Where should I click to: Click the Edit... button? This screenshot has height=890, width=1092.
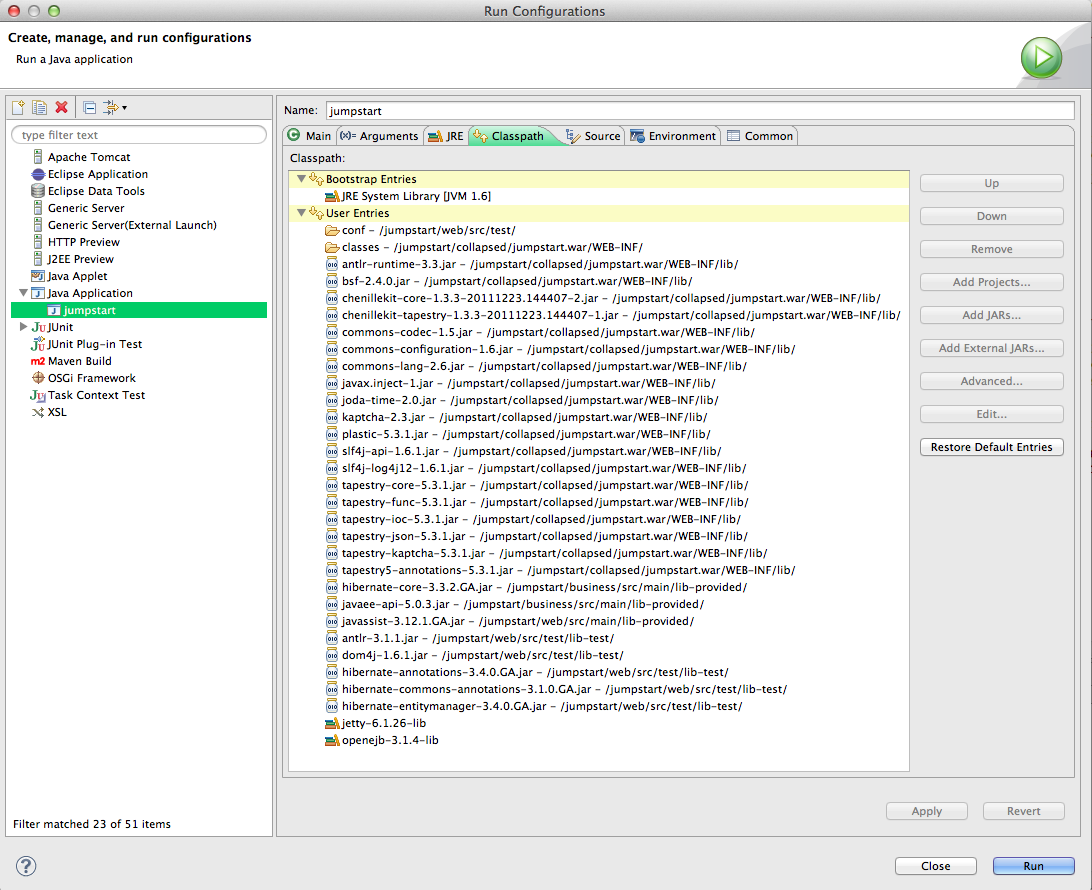(x=991, y=414)
